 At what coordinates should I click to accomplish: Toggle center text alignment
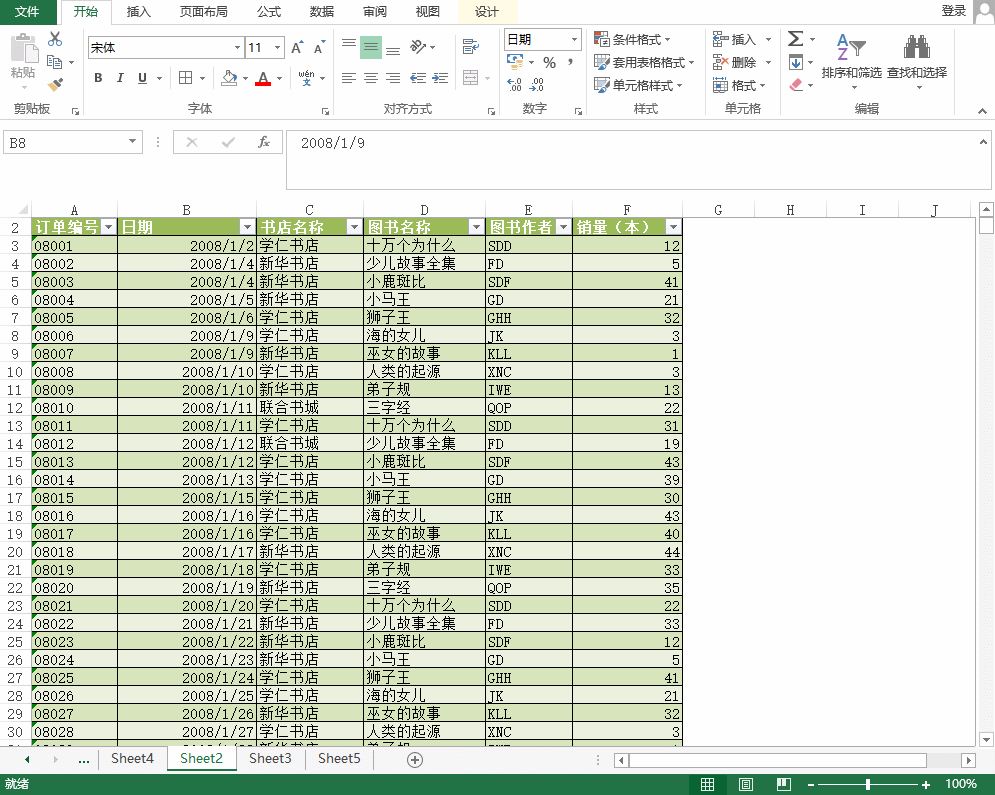371,78
